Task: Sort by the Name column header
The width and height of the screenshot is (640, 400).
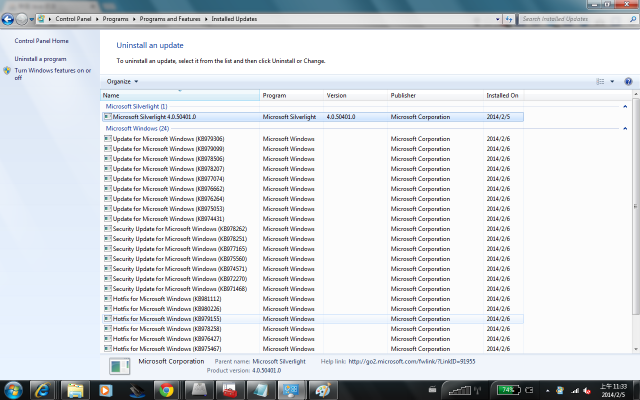Action: (180, 95)
